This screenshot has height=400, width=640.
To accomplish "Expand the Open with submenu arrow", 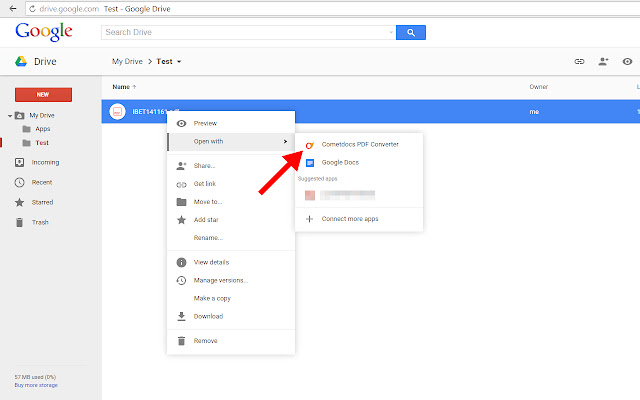I will pyautogui.click(x=285, y=142).
